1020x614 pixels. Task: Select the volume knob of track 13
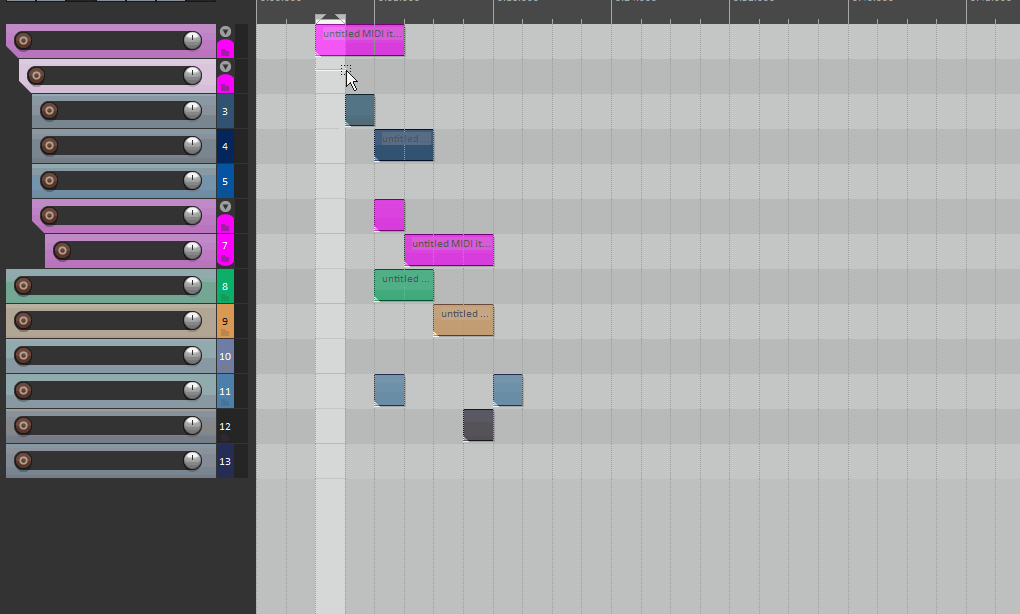click(x=193, y=460)
